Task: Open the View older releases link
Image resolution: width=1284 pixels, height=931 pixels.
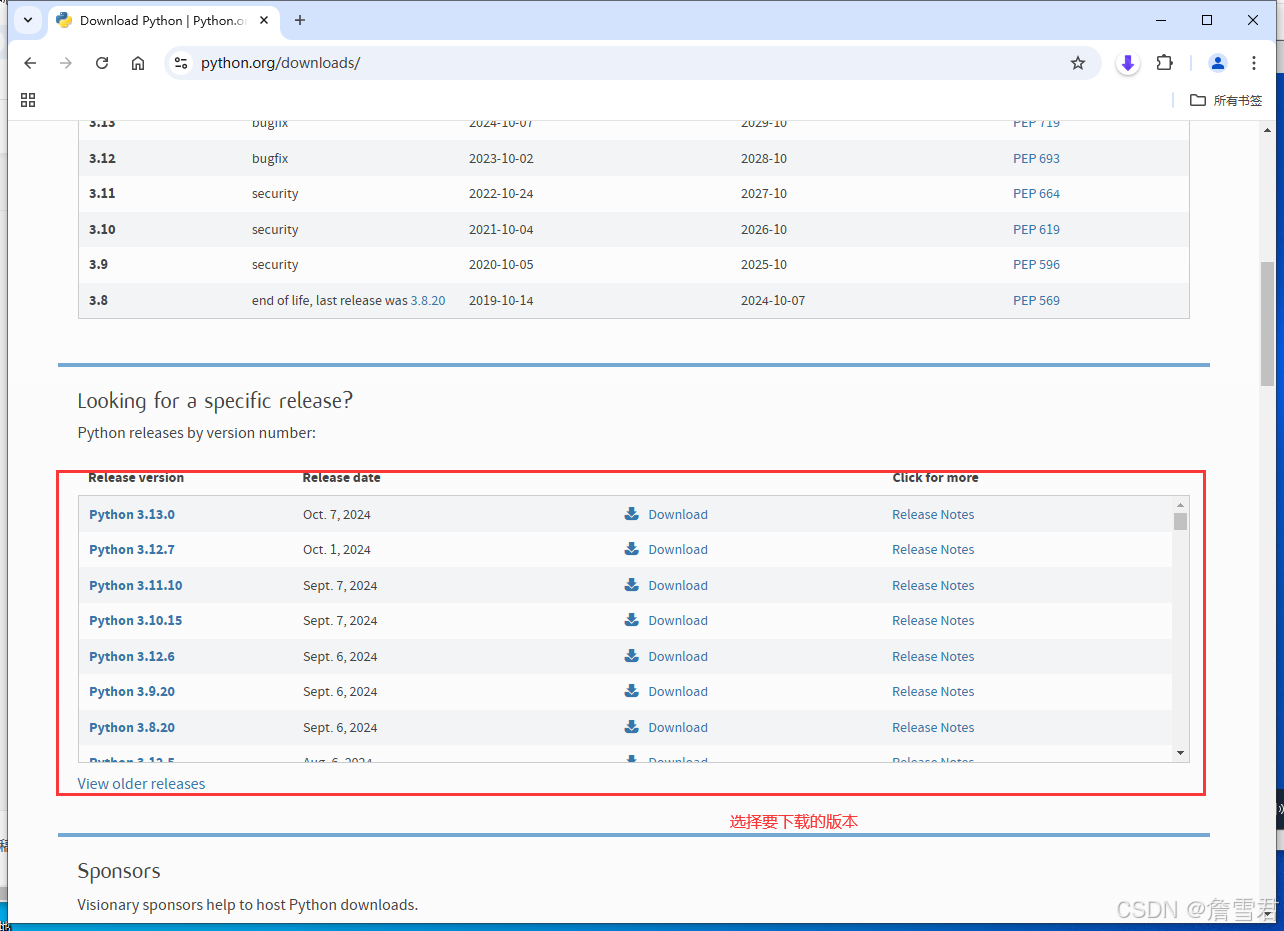Action: [x=141, y=784]
